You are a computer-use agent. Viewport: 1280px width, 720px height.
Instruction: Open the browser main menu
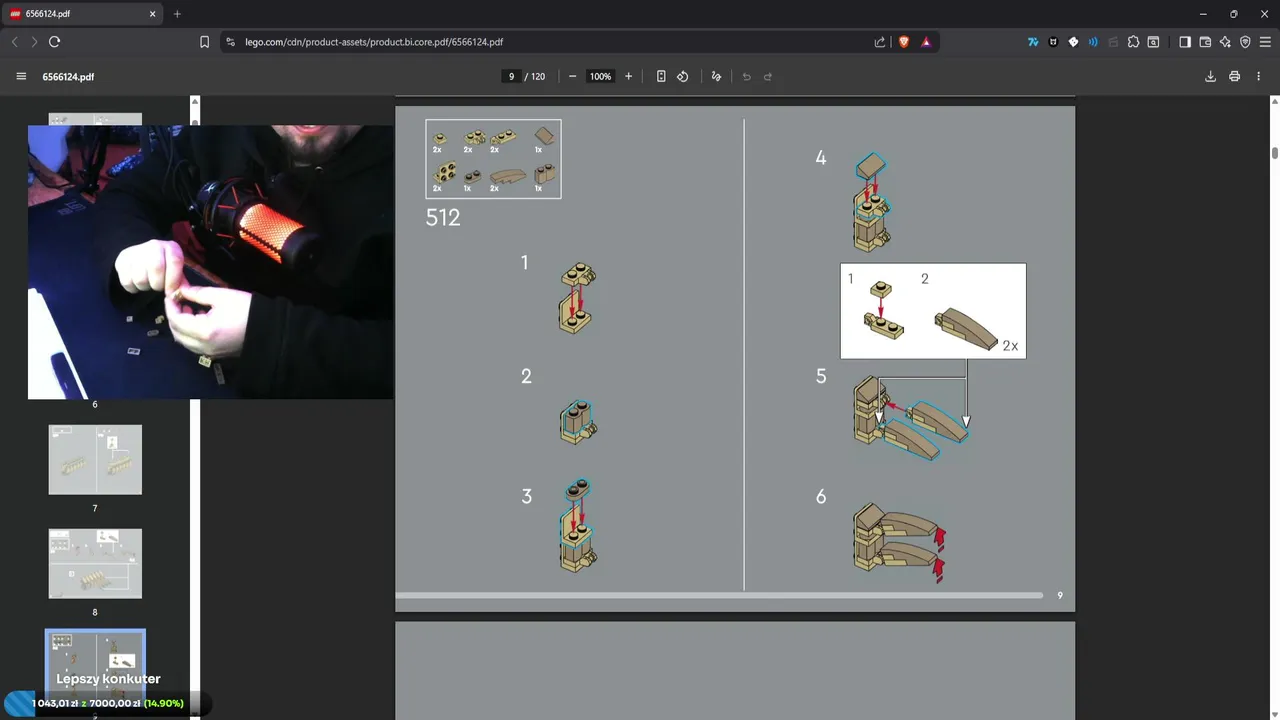1265,42
